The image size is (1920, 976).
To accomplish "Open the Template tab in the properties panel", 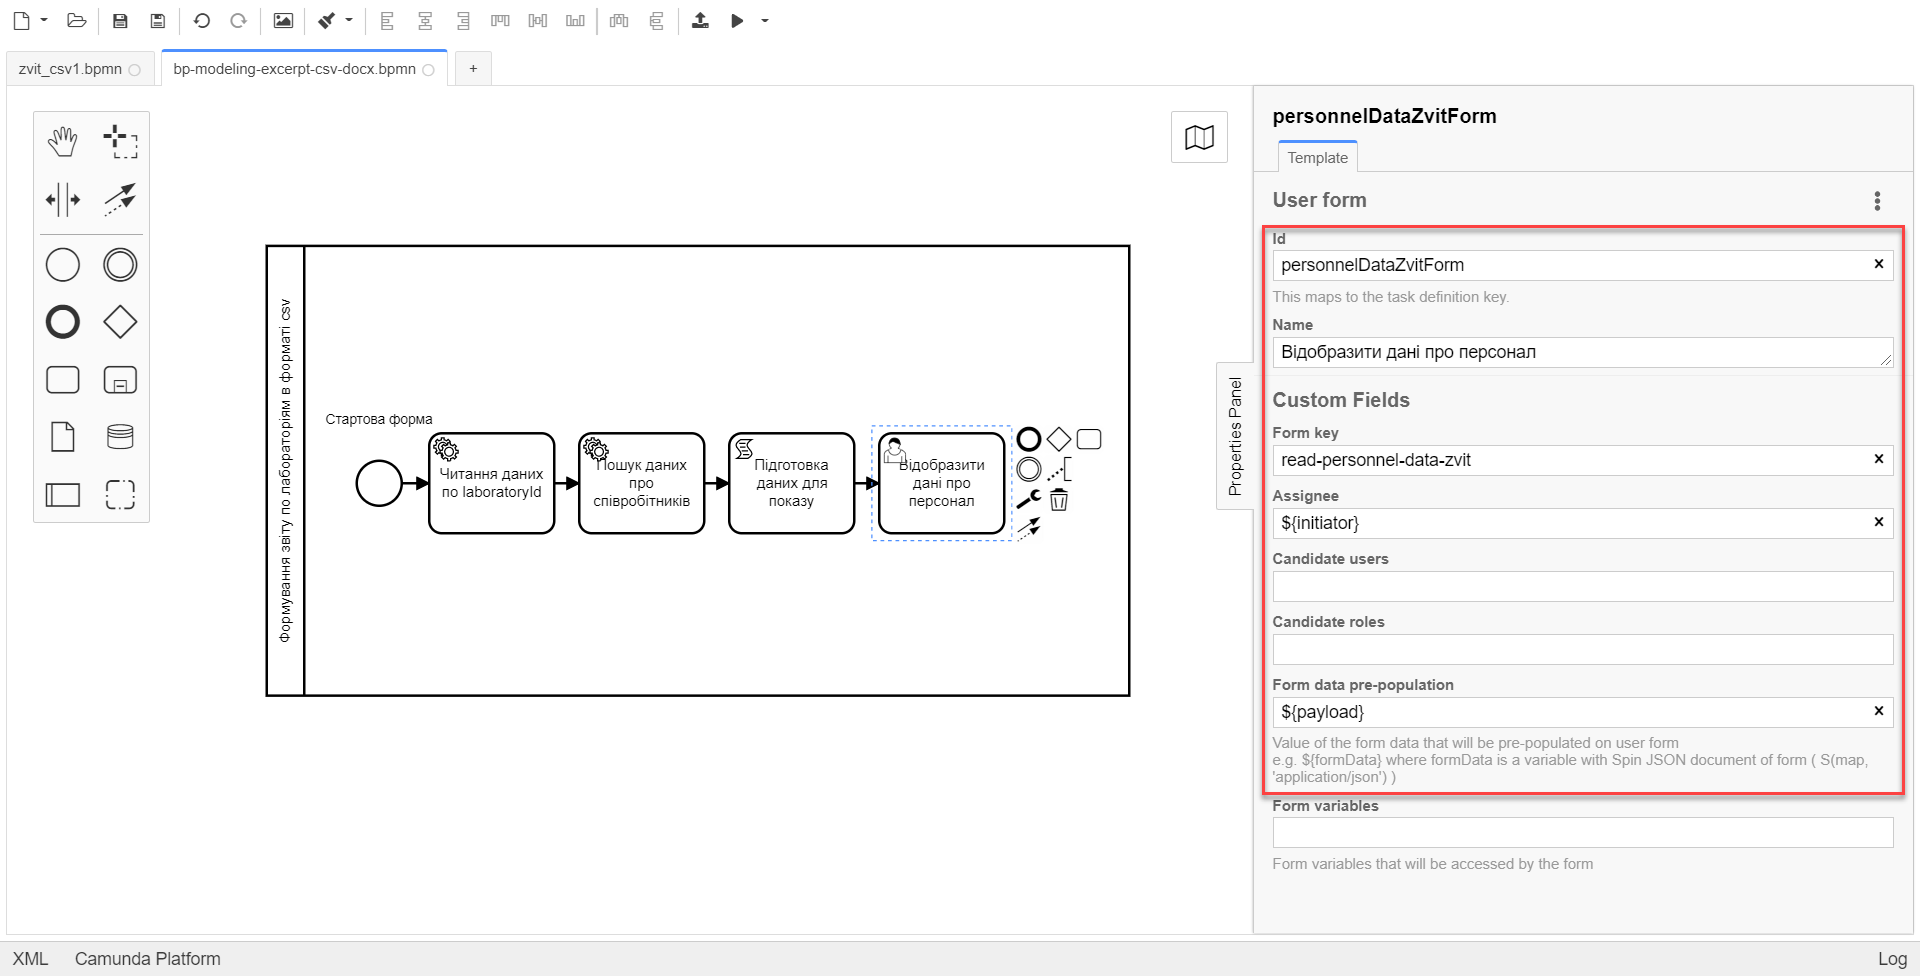I will 1317,157.
